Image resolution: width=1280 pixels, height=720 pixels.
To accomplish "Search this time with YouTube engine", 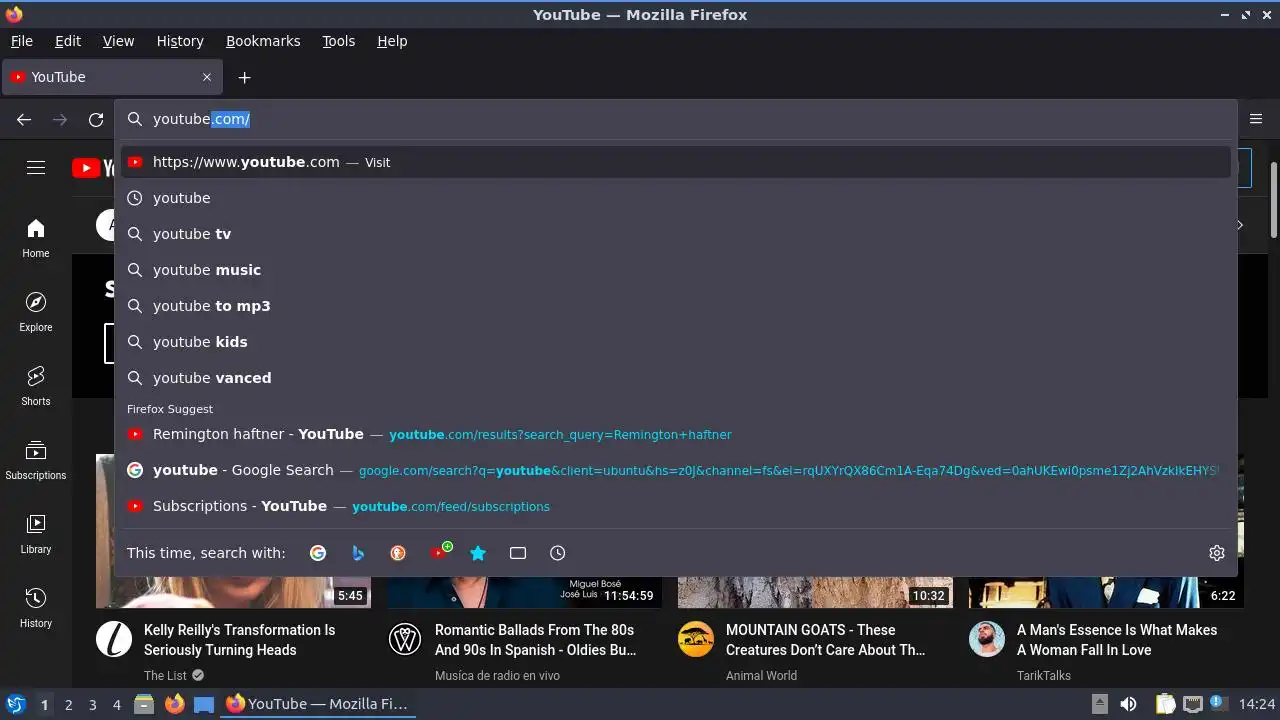I will click(438, 553).
